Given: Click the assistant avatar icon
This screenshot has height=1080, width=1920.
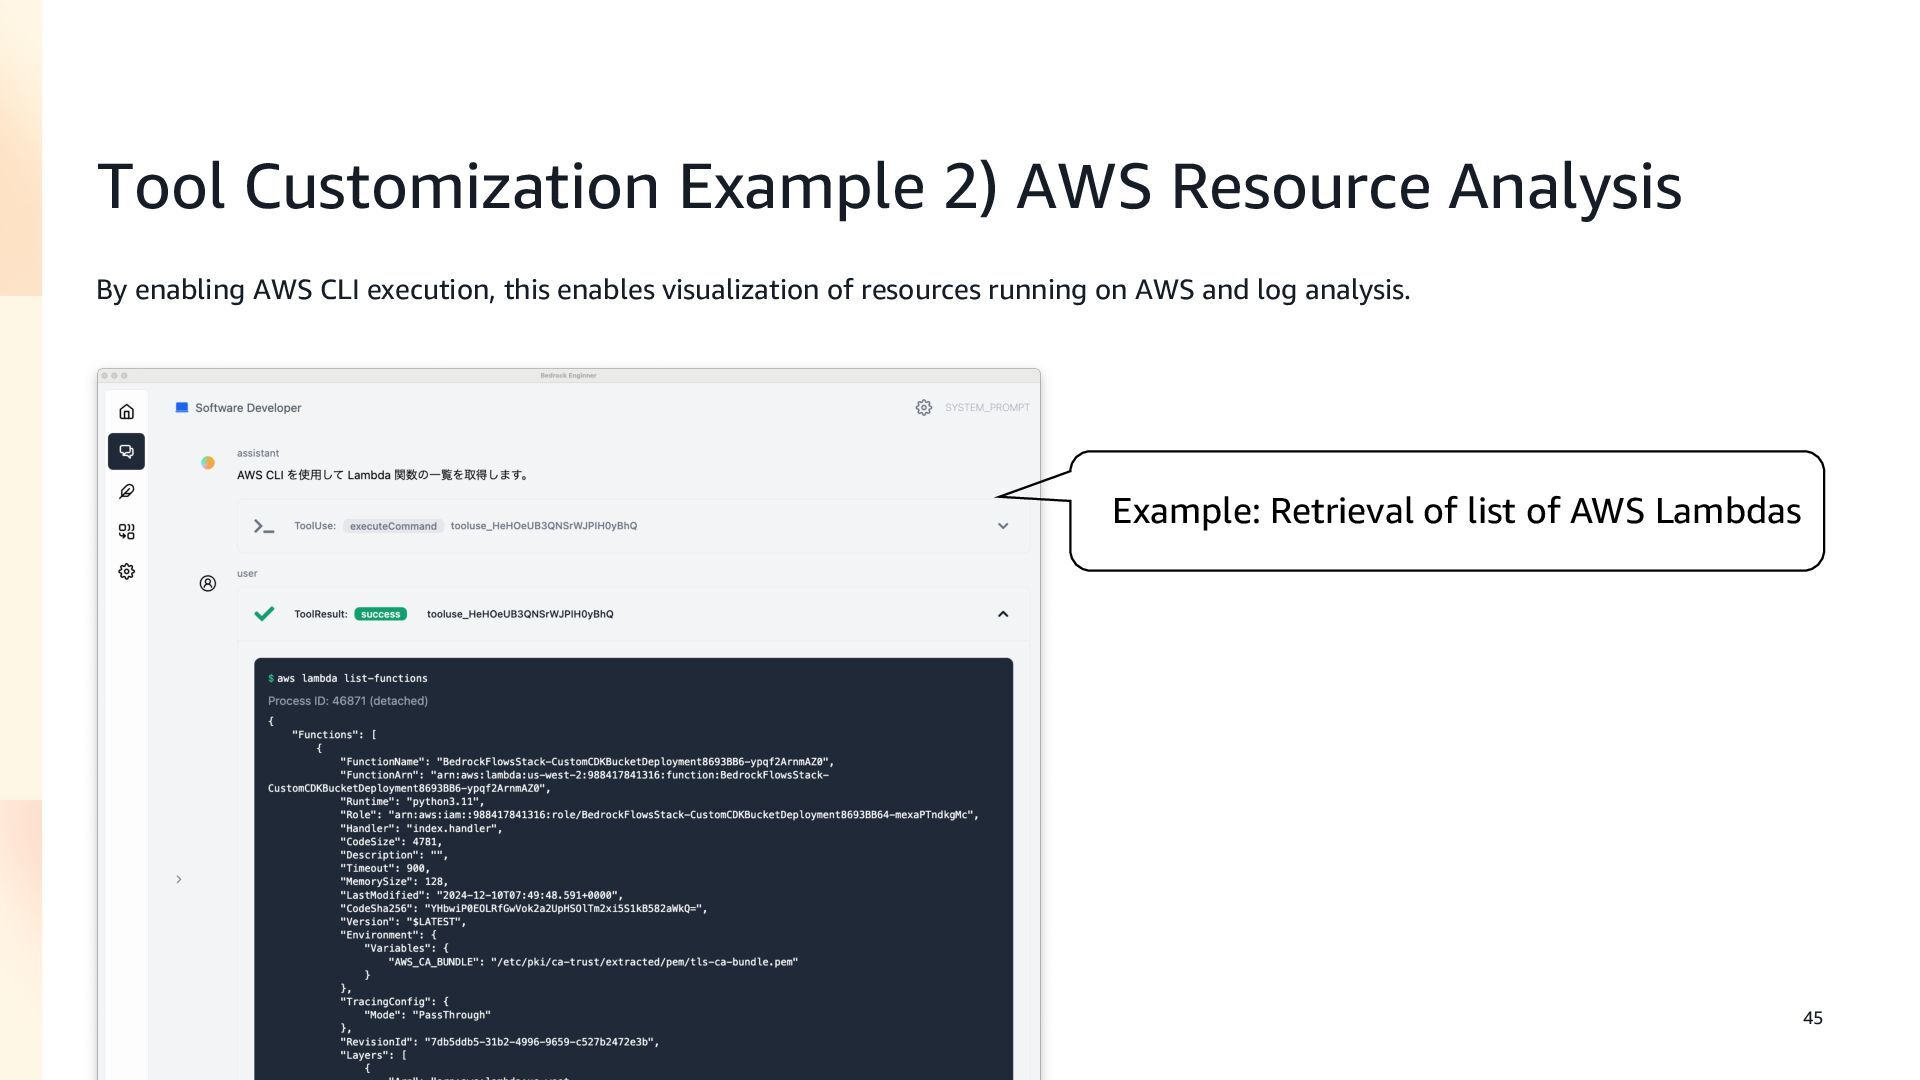Looking at the screenshot, I should [208, 463].
